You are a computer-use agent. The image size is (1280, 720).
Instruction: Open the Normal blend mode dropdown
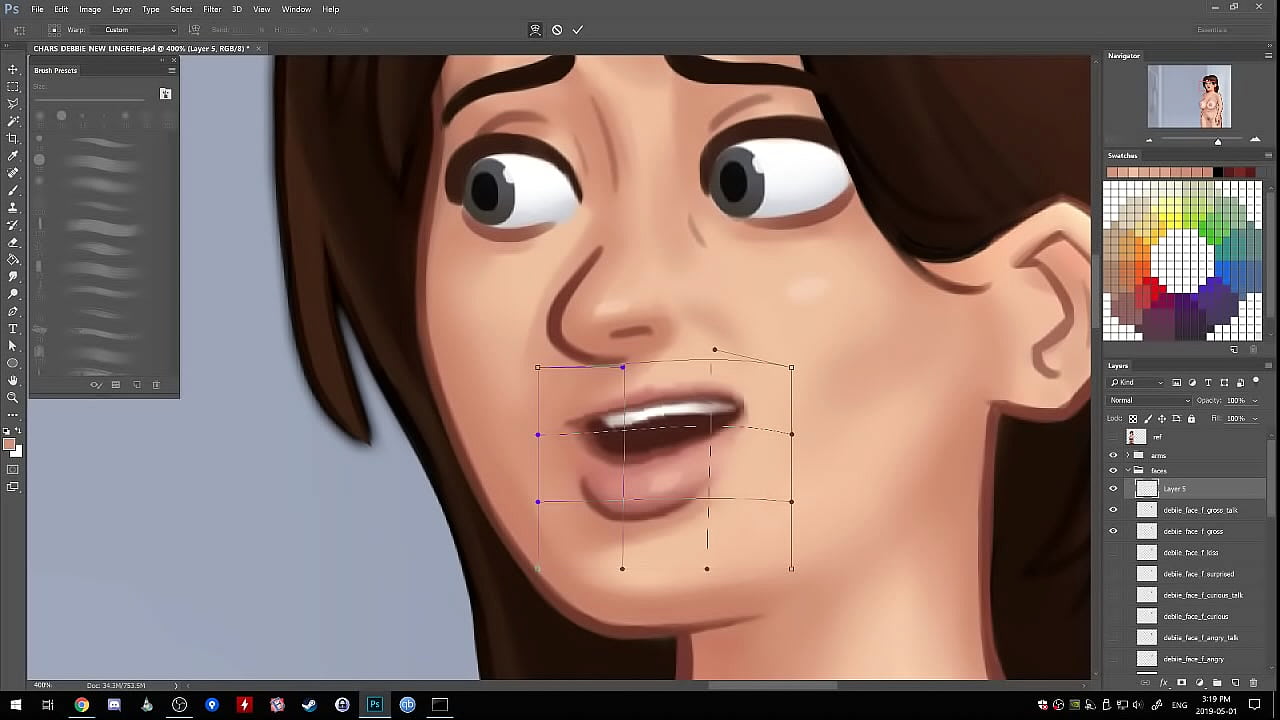click(x=1148, y=401)
